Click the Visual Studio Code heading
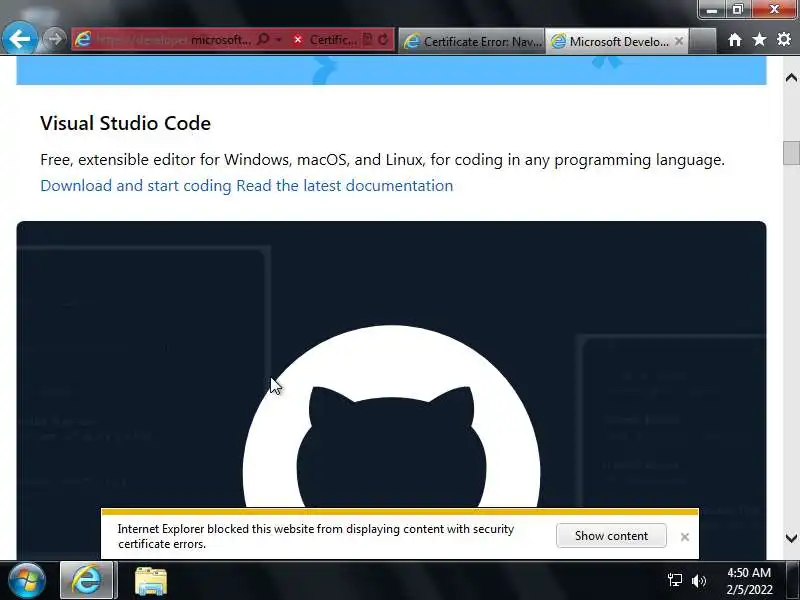This screenshot has width=800, height=600. [x=126, y=123]
